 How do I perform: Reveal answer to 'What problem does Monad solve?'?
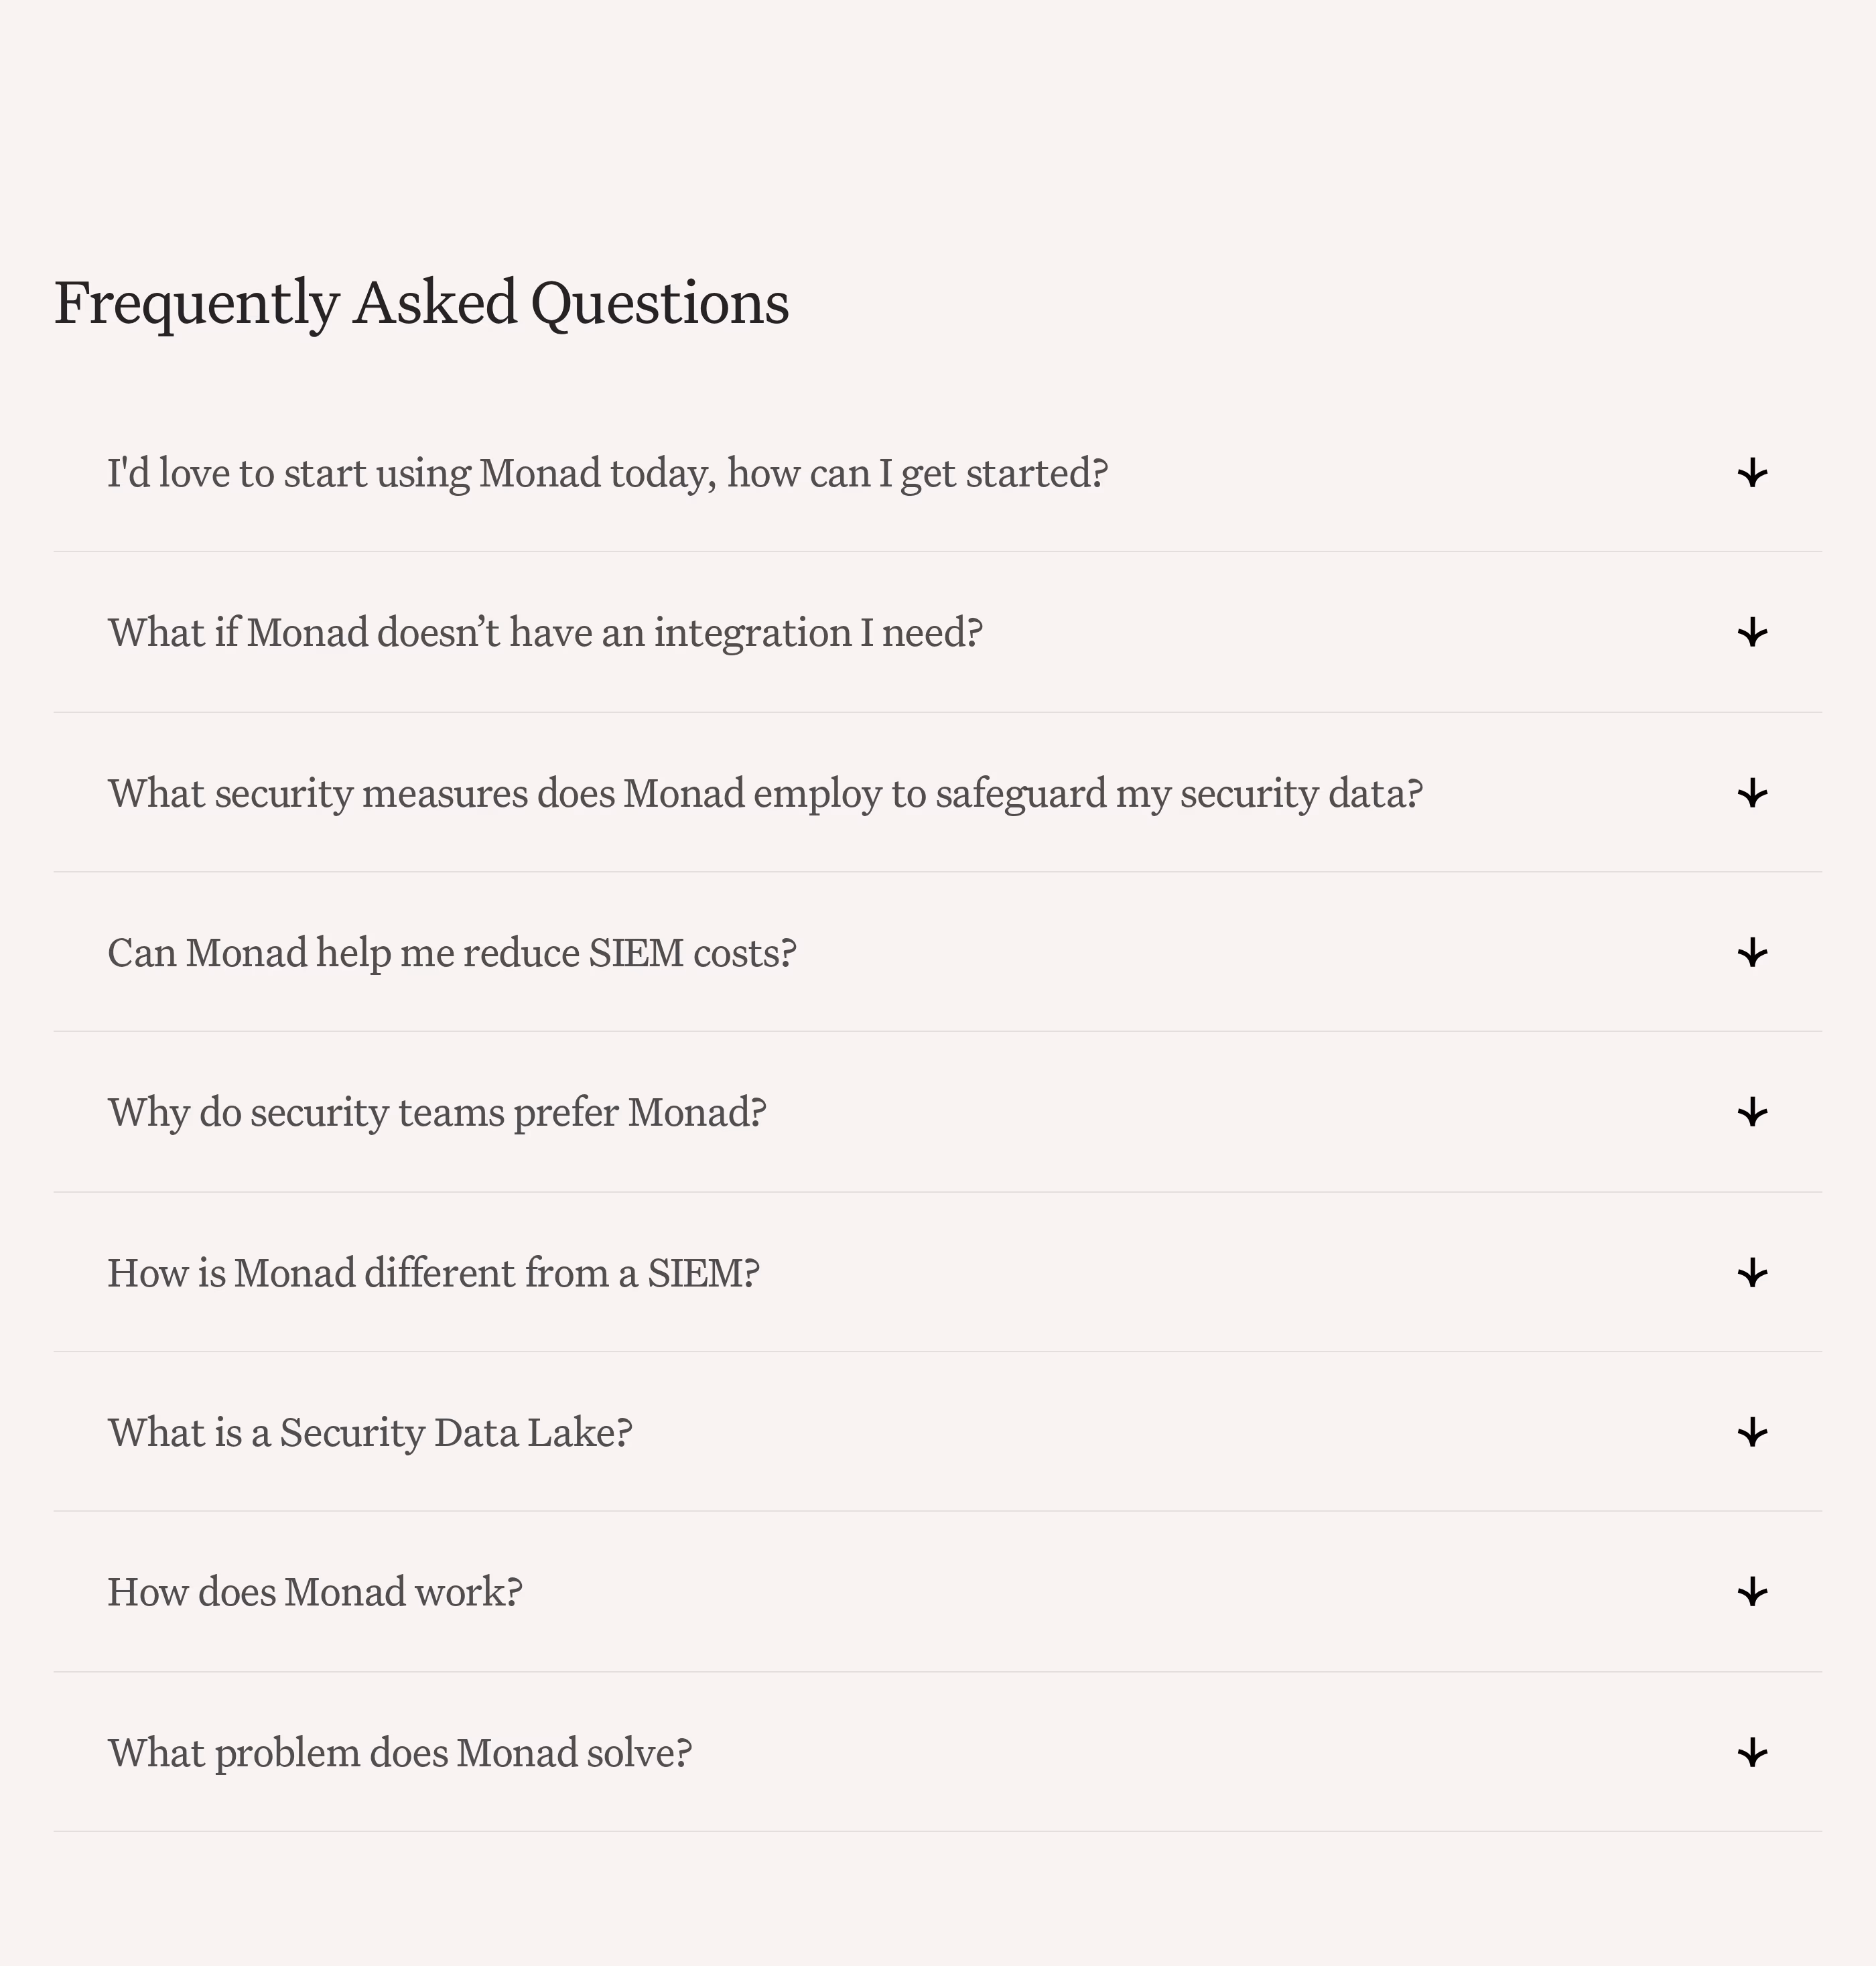(x=400, y=1752)
